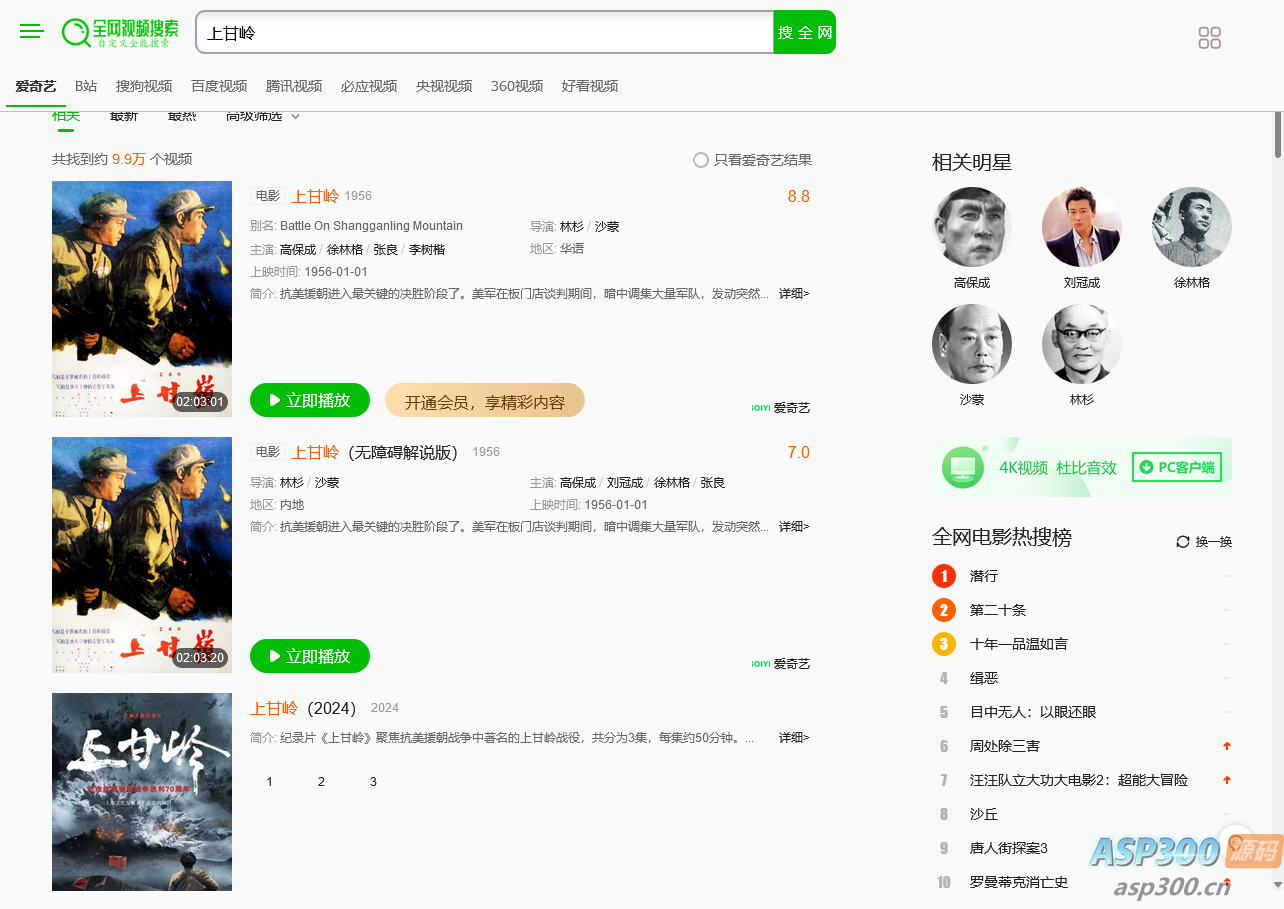Toggle 只看爱奇艺结果 radio option
Image resolution: width=1284 pixels, height=909 pixels.
click(x=752, y=160)
